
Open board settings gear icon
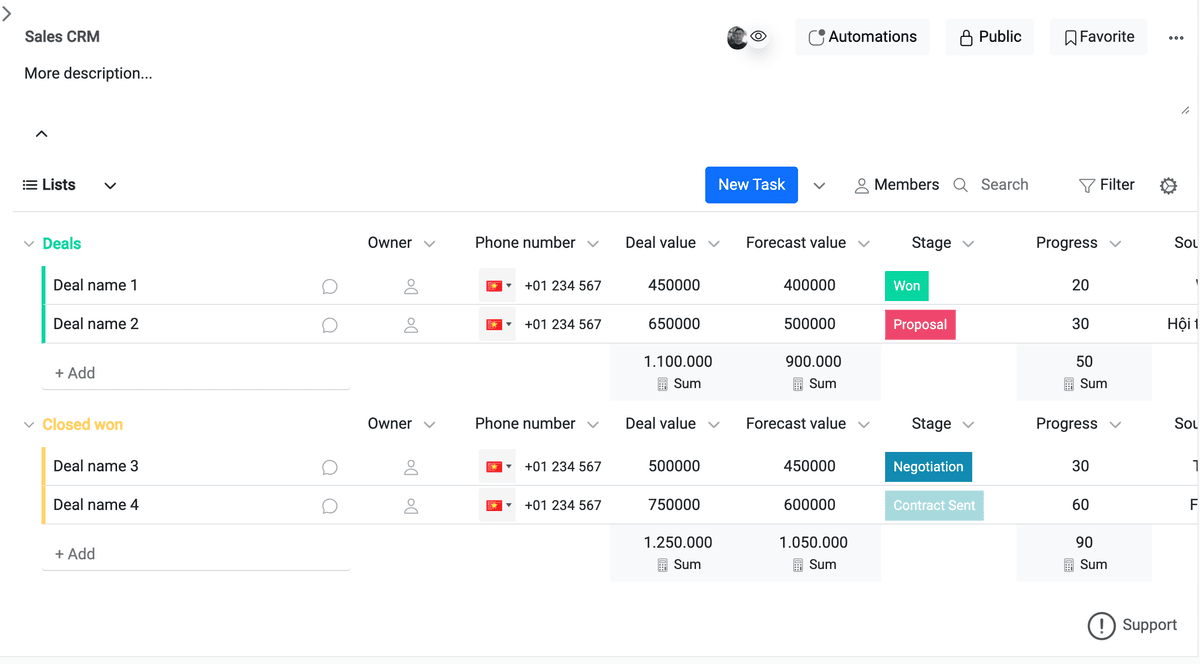click(x=1168, y=185)
